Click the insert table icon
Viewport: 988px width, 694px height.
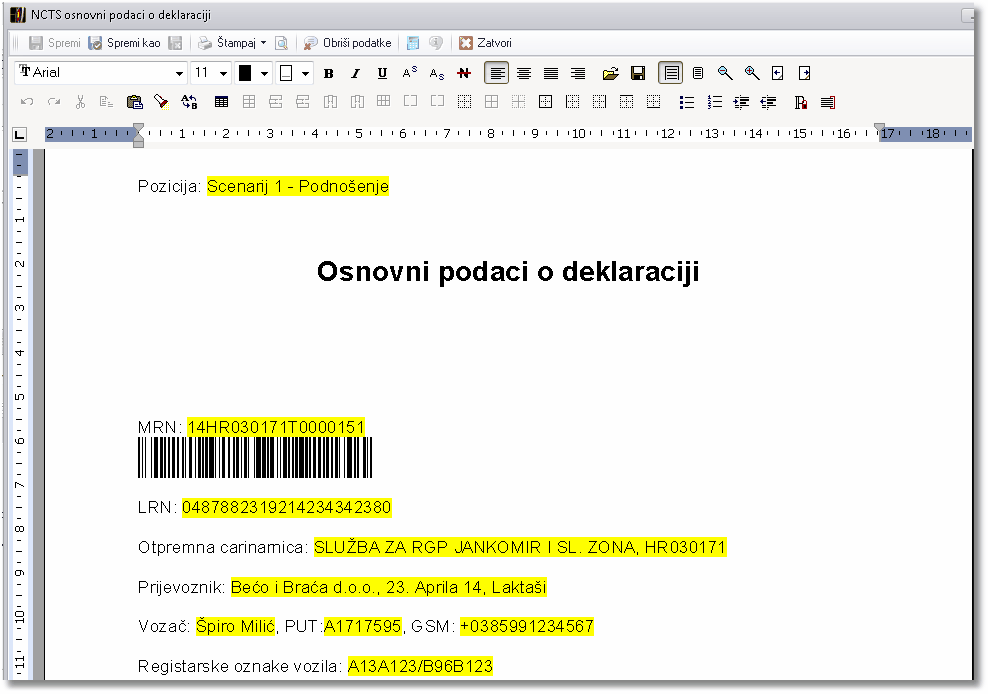click(x=221, y=102)
